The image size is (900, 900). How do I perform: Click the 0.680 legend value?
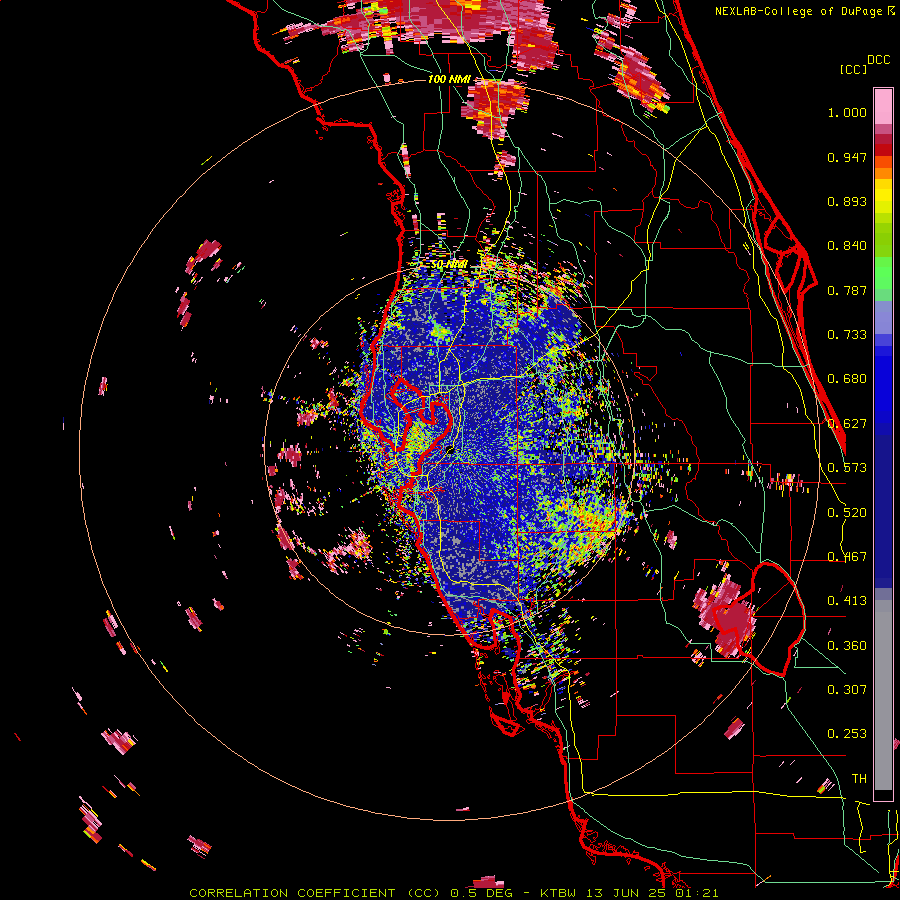(x=847, y=379)
